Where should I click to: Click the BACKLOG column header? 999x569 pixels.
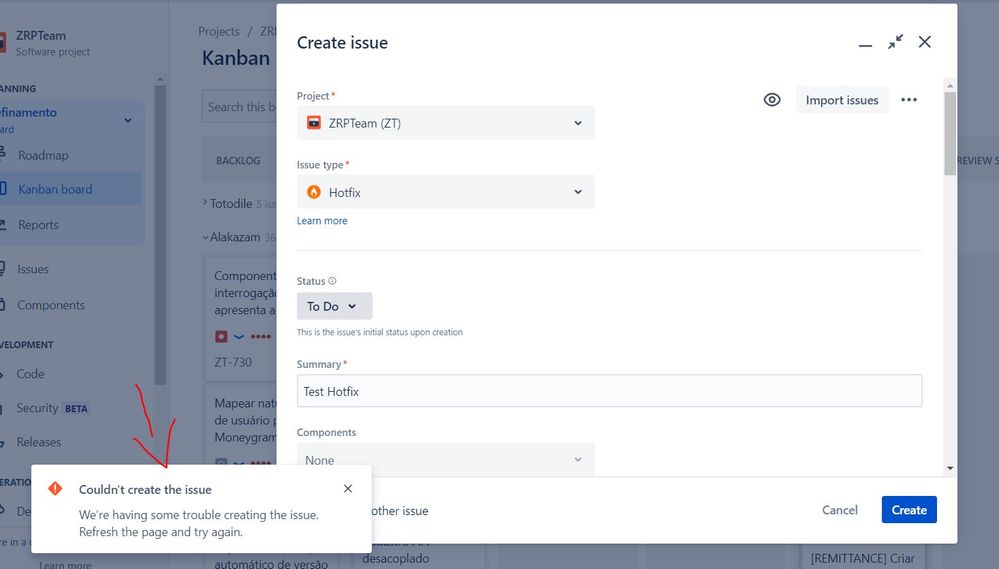click(x=238, y=161)
